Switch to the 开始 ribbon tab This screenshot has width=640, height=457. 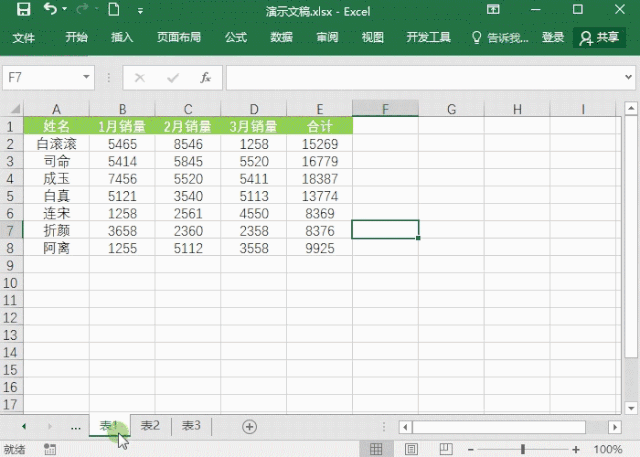(x=77, y=38)
